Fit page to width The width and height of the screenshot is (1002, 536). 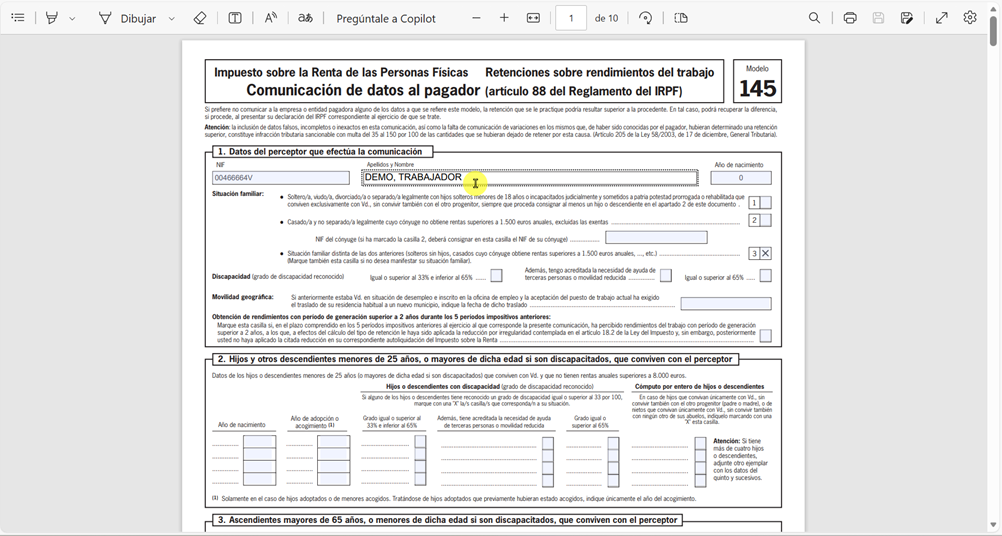pos(533,18)
